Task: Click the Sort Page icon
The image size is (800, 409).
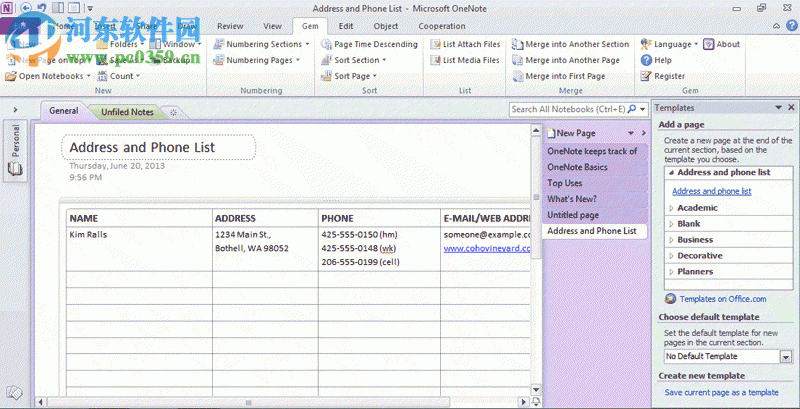Action: click(x=327, y=76)
